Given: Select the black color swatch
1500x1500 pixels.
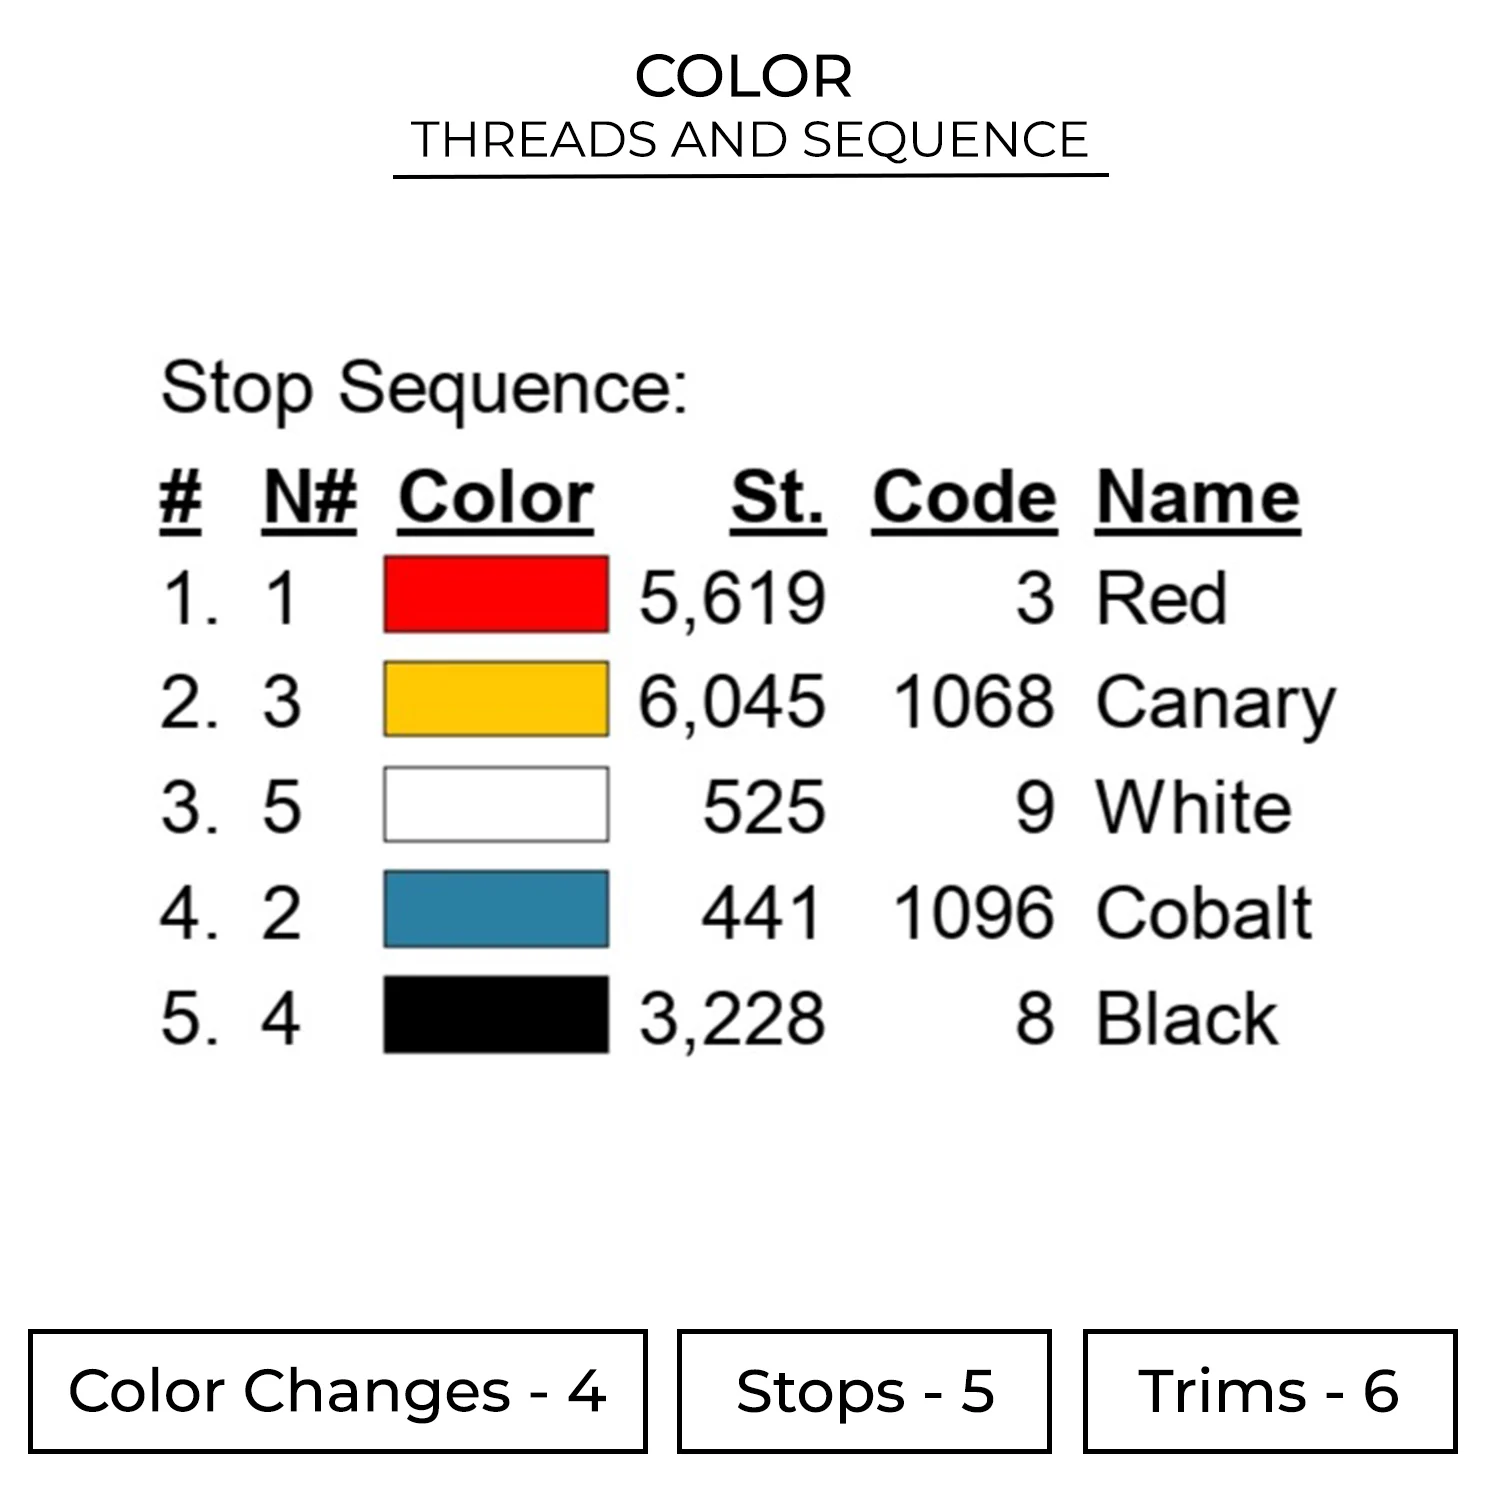Looking at the screenshot, I should point(496,1015).
